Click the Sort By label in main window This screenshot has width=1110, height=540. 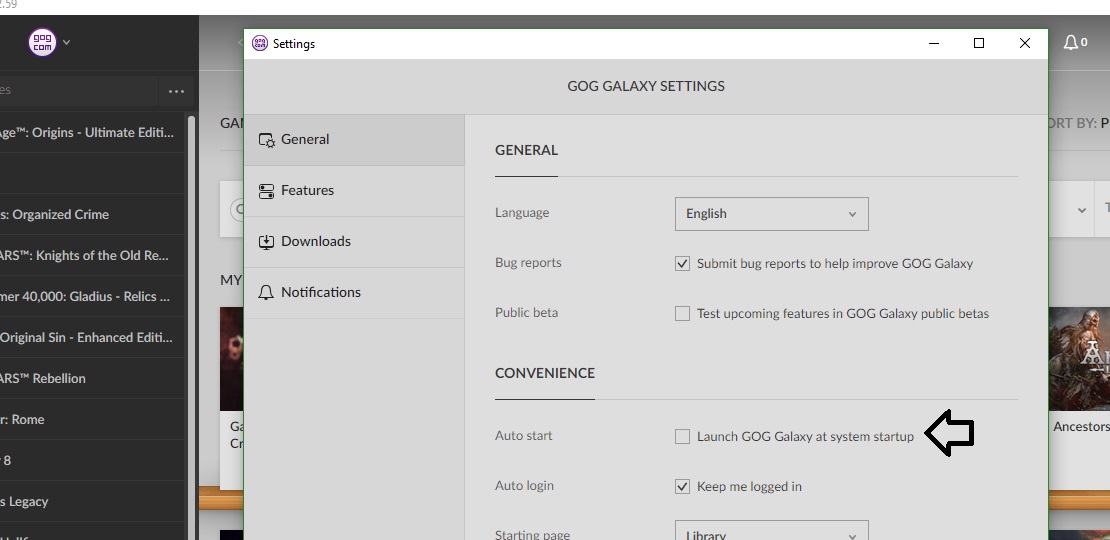click(x=1072, y=123)
